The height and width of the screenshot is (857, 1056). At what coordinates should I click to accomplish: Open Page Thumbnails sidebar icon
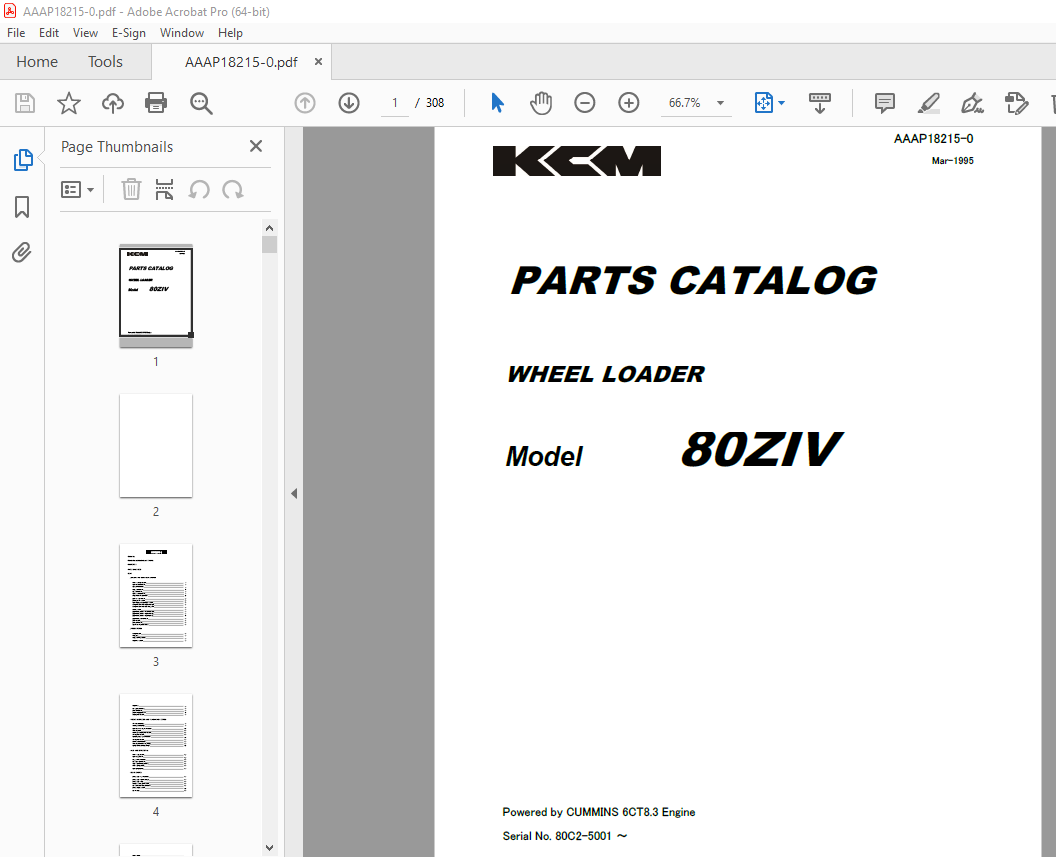23,160
